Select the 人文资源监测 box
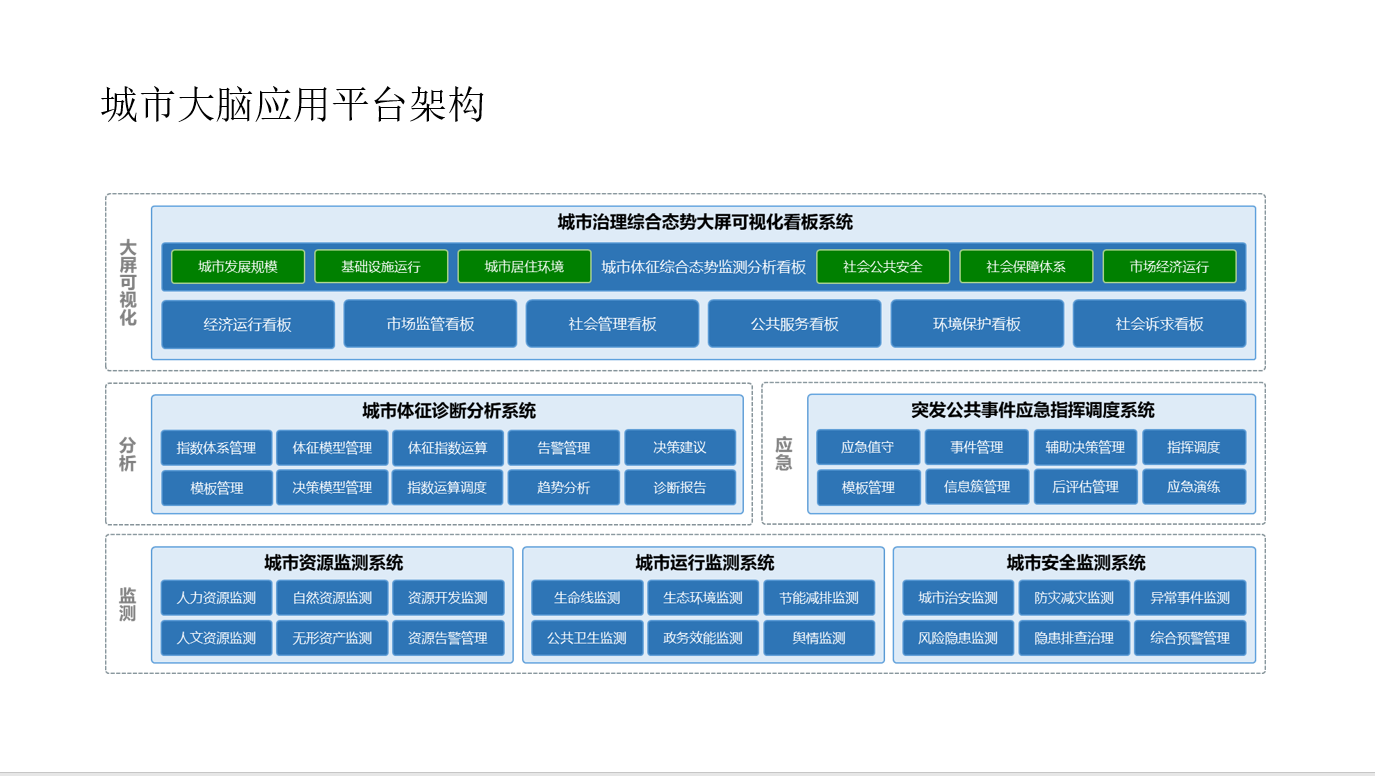The width and height of the screenshot is (1375, 776). (217, 638)
